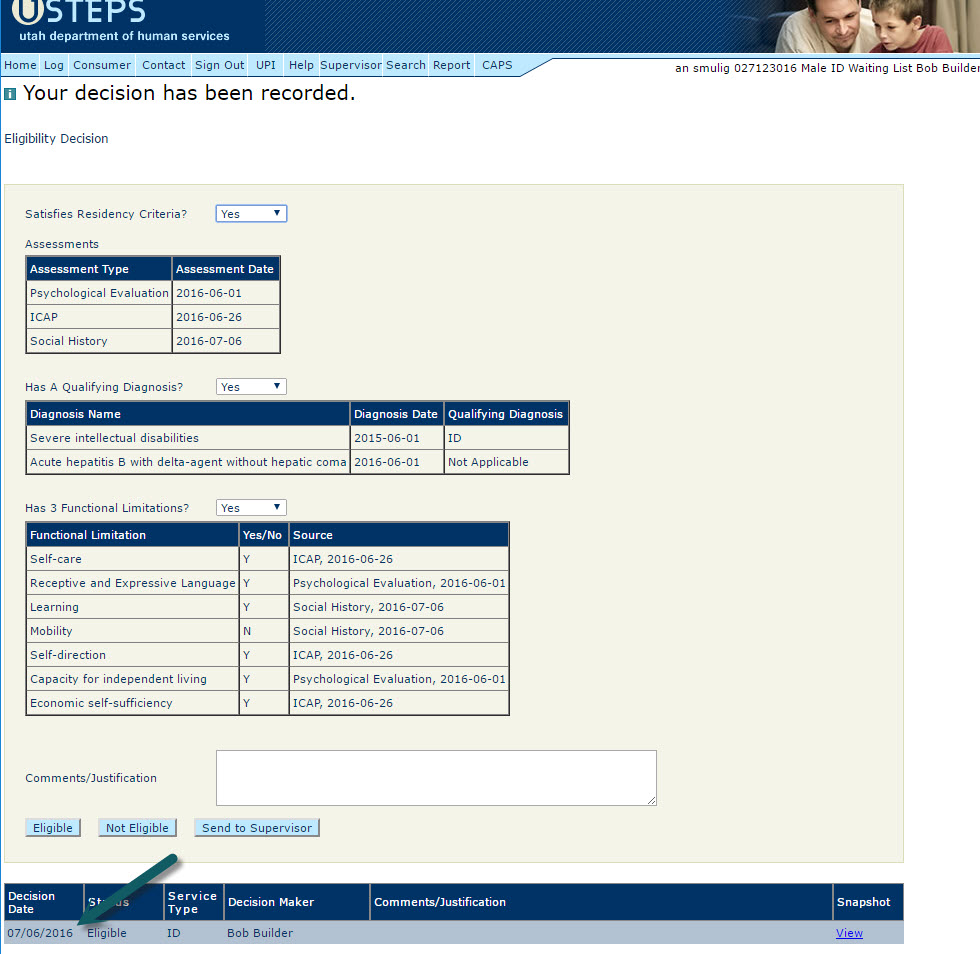This screenshot has width=980, height=954.
Task: Open the View snapshot link
Action: [x=849, y=933]
